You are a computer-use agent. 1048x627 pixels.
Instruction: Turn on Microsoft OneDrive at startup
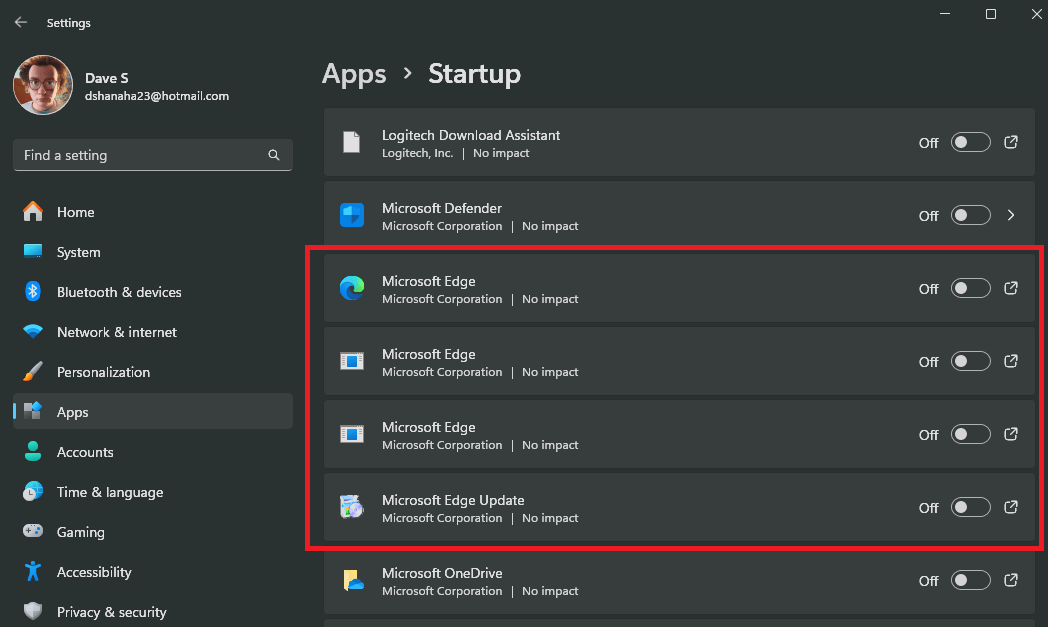click(x=970, y=580)
